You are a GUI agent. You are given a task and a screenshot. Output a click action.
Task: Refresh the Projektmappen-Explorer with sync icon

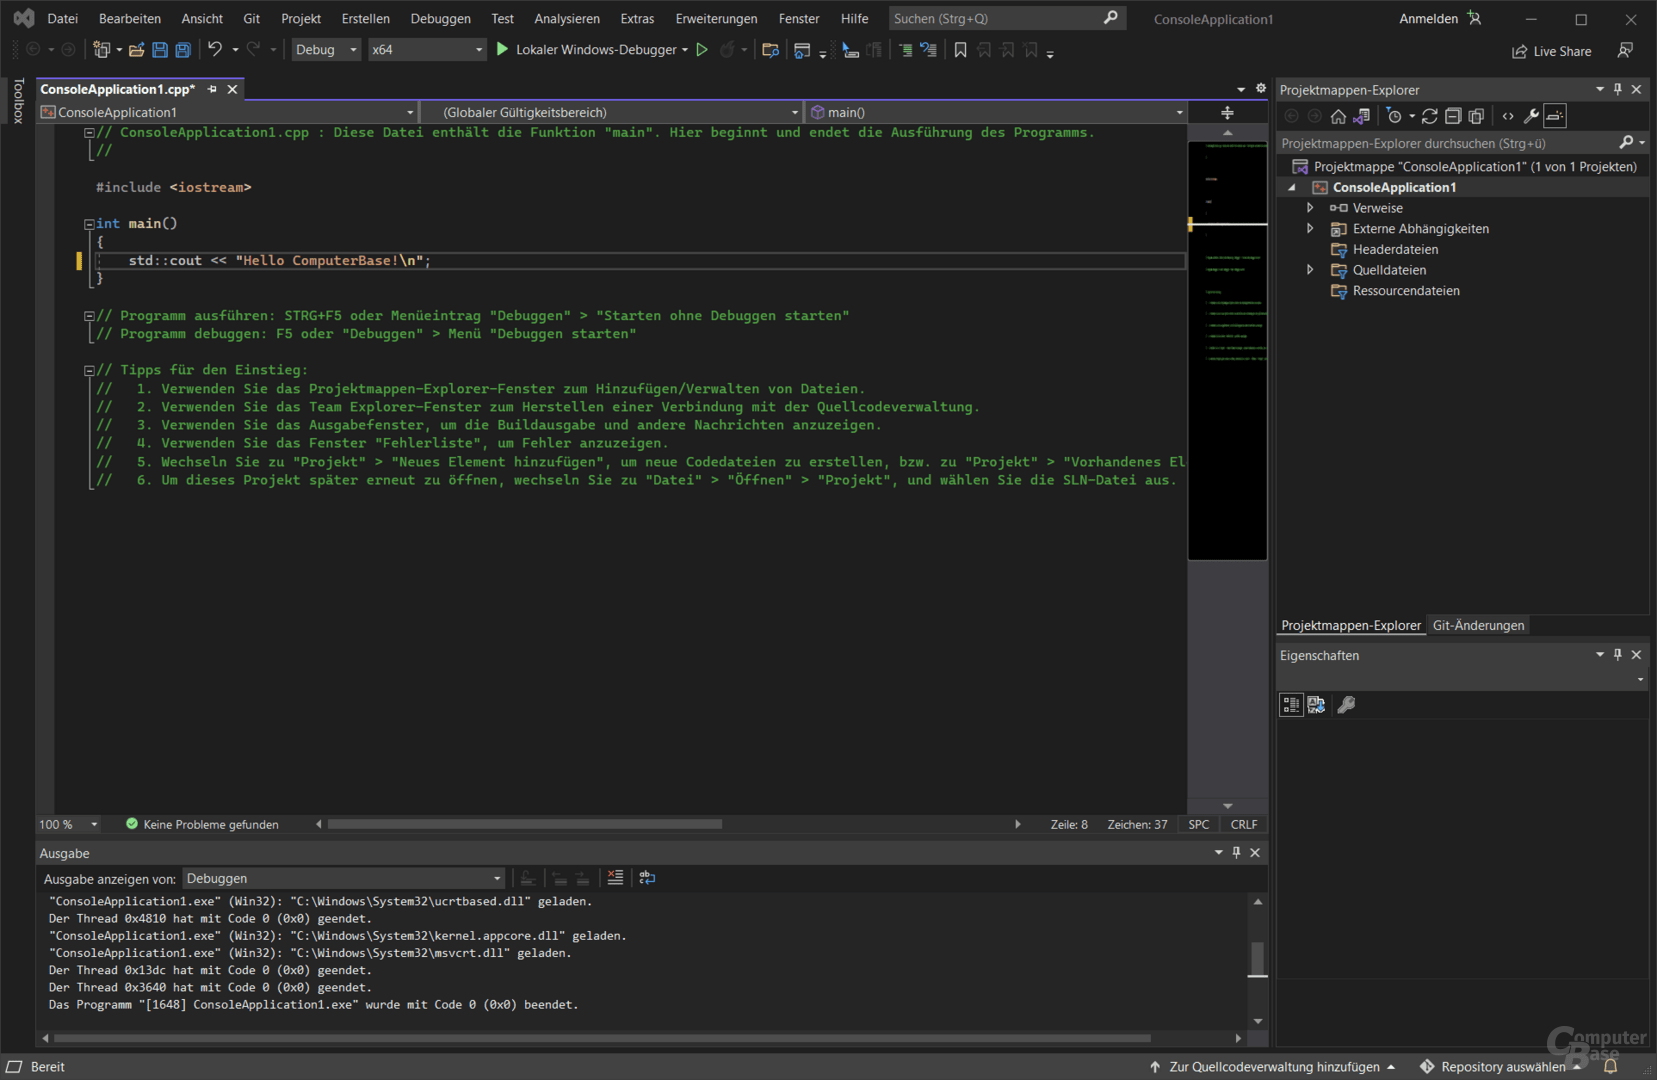click(x=1429, y=116)
